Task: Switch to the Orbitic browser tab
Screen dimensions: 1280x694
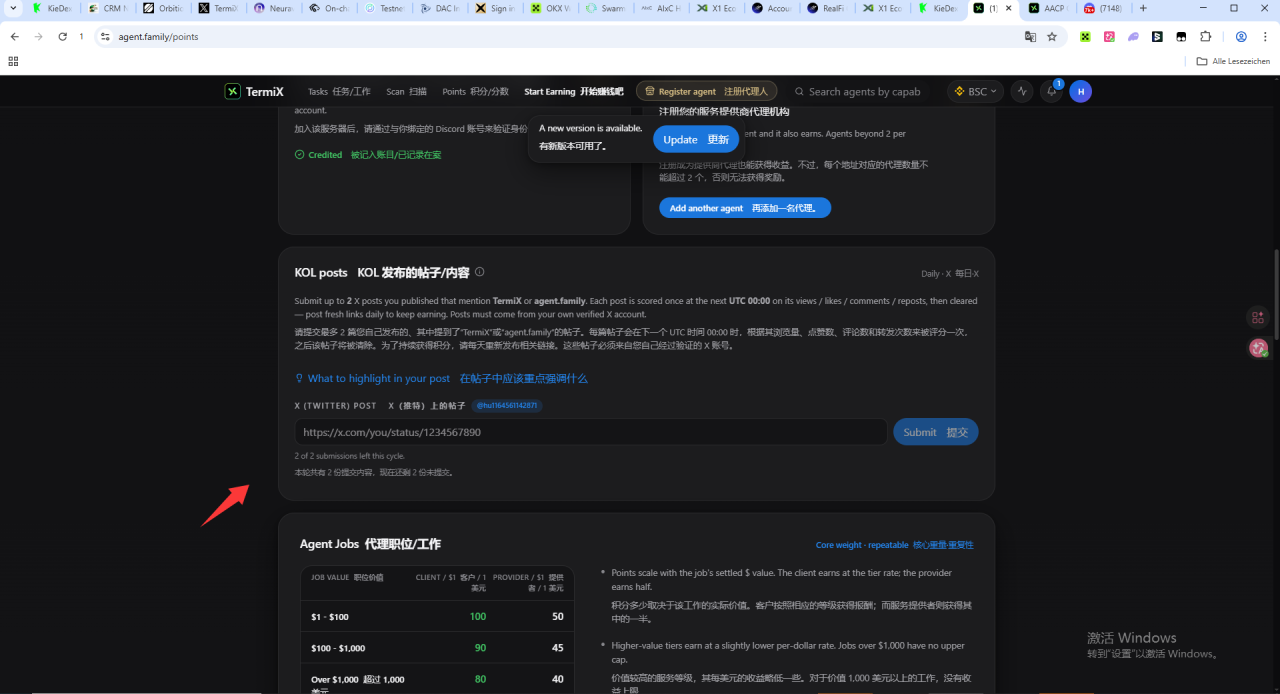Action: (x=163, y=8)
